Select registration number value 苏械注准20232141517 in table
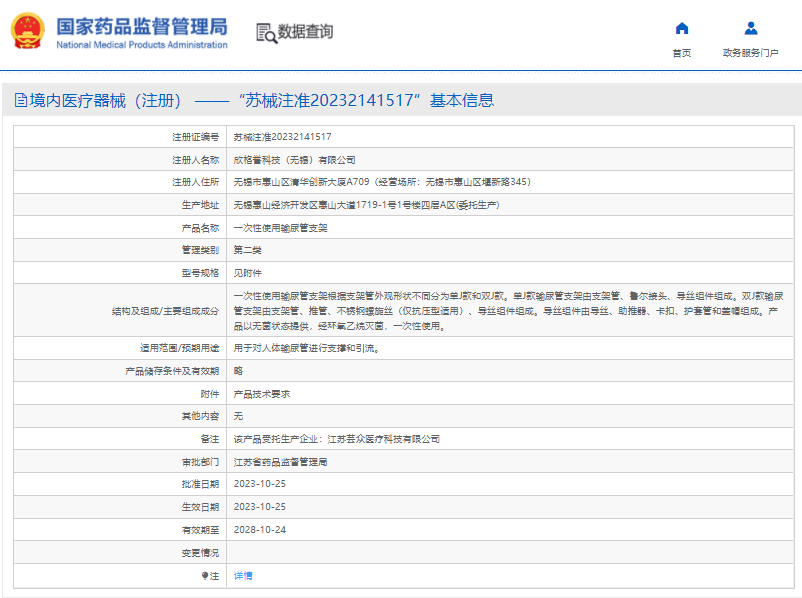The width and height of the screenshot is (802, 598). (282, 137)
